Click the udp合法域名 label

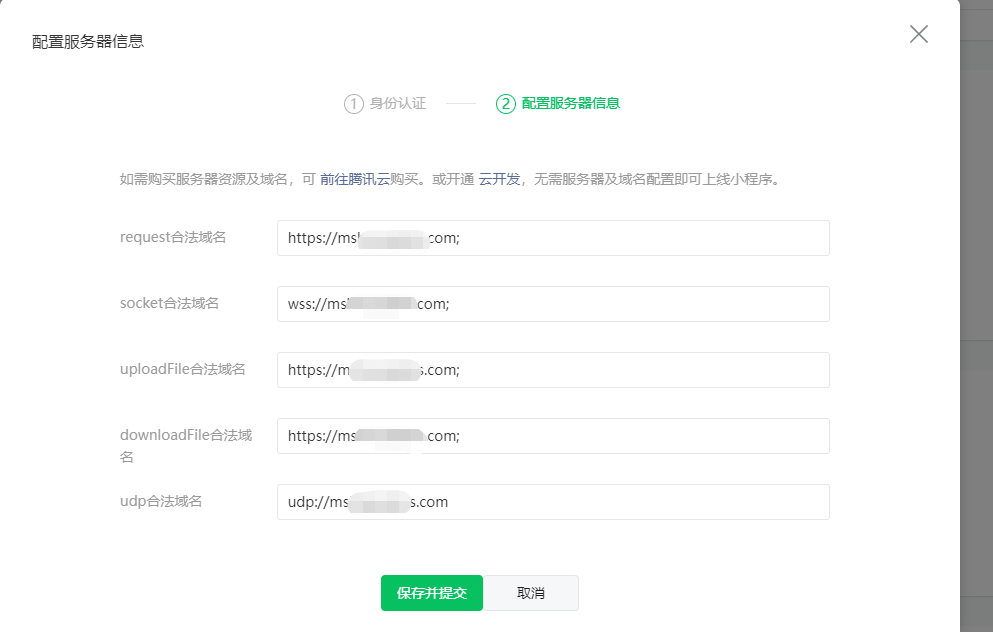(161, 501)
